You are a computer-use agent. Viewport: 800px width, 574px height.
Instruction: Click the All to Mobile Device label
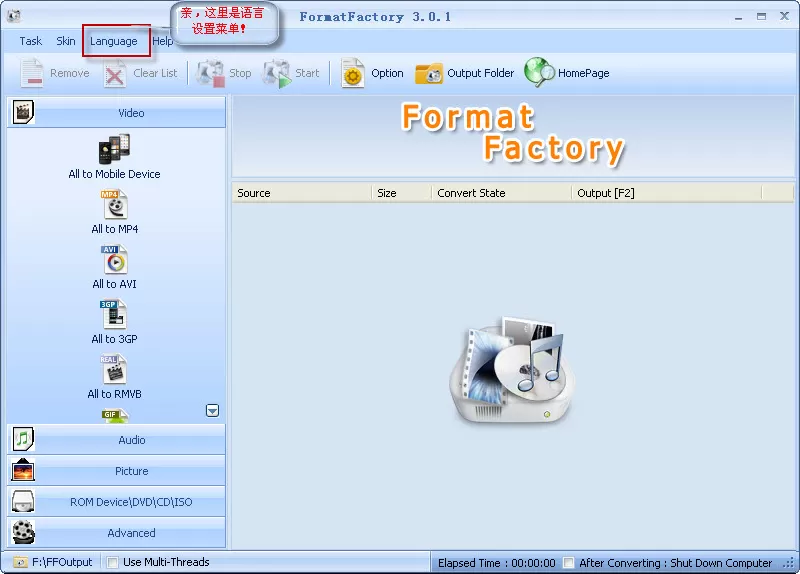[x=114, y=174]
